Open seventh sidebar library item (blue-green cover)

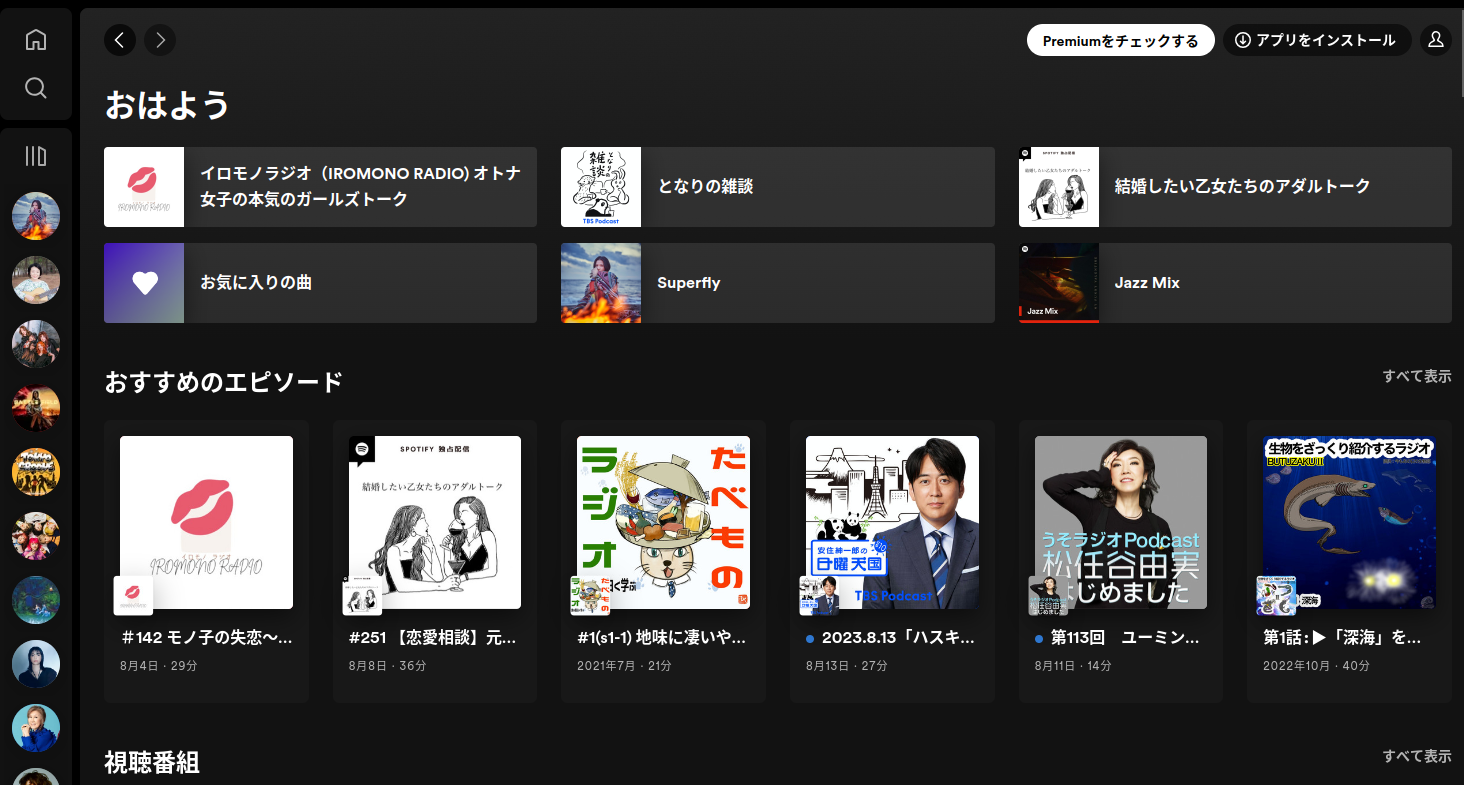click(36, 600)
